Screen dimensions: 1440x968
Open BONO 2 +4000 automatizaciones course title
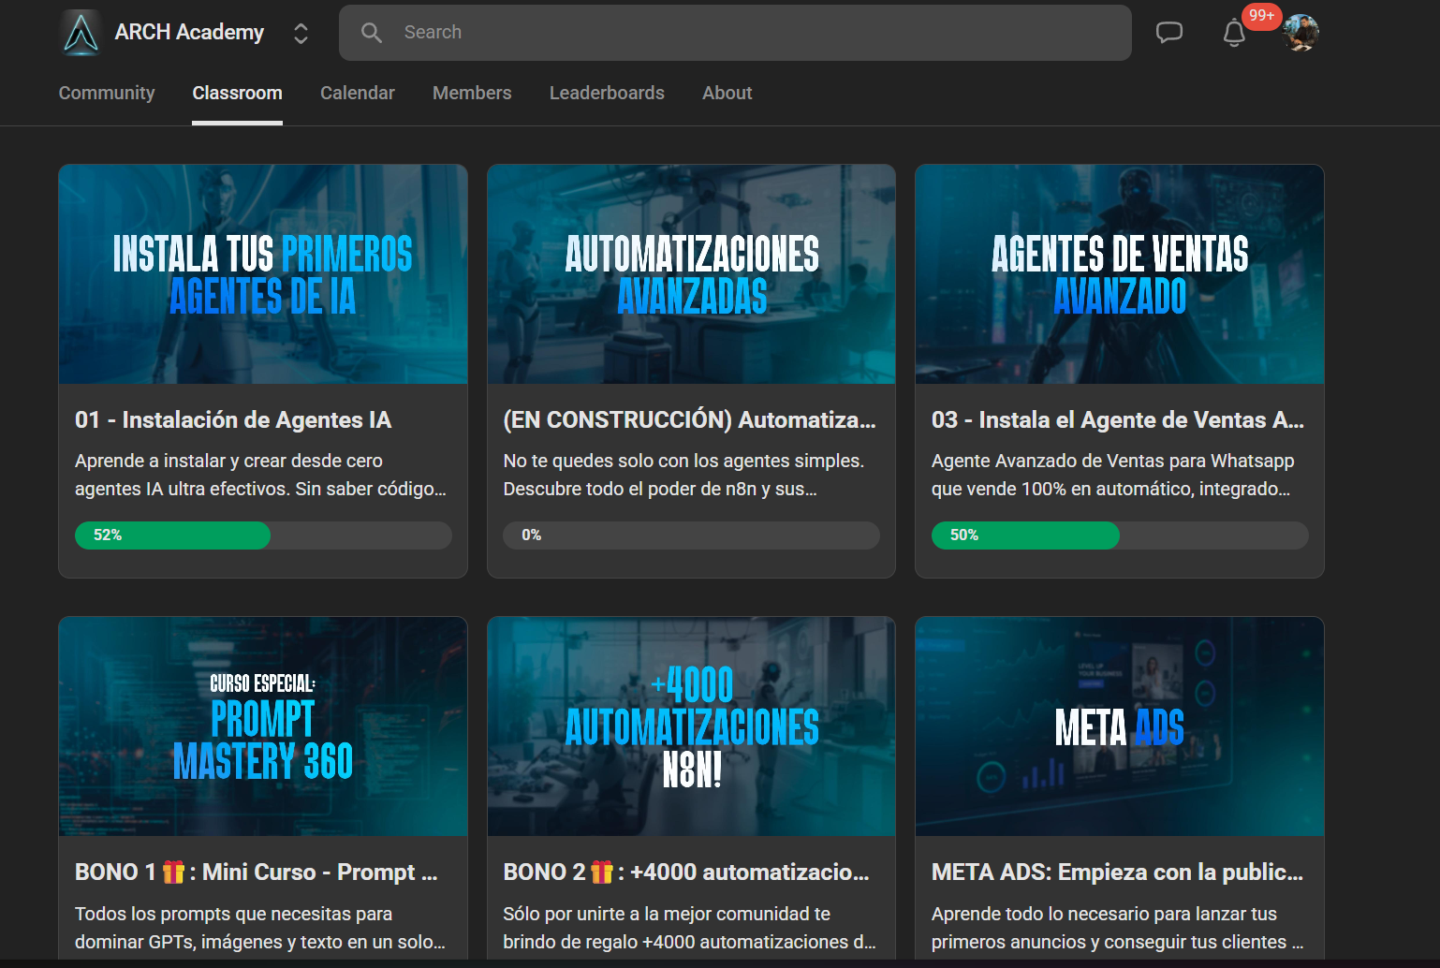click(x=686, y=872)
